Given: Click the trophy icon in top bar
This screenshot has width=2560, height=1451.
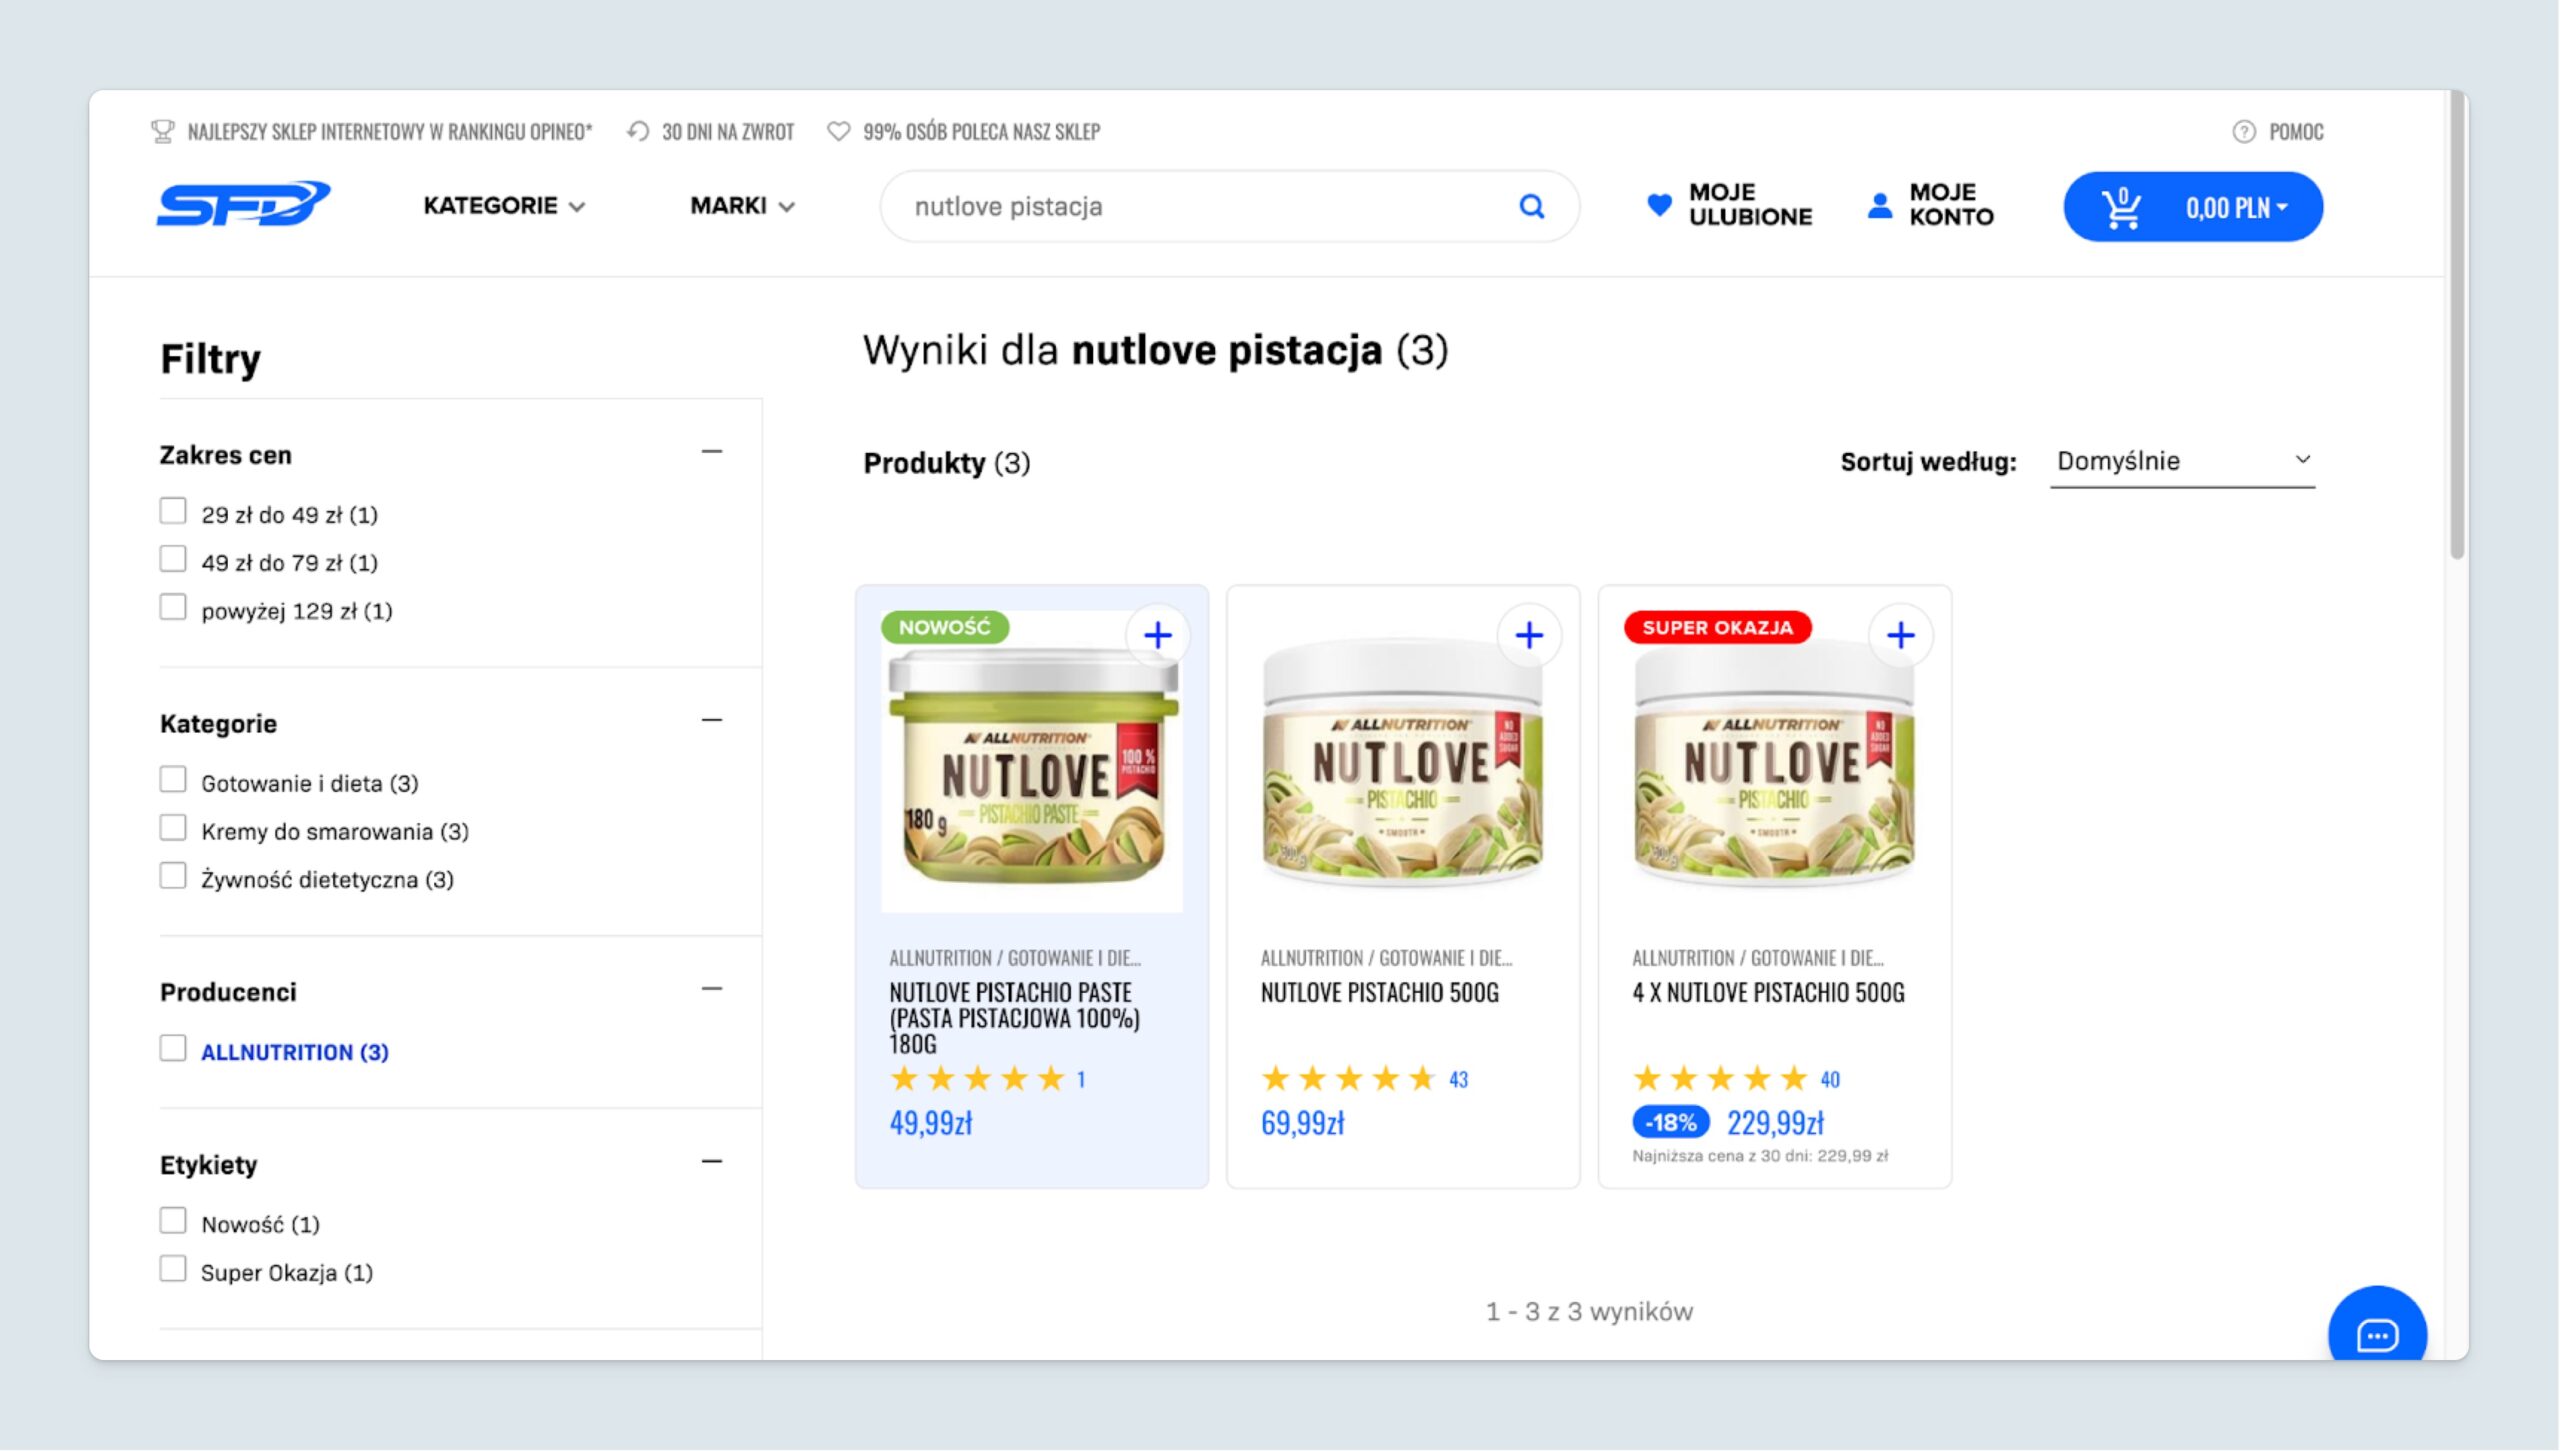Looking at the screenshot, I should 162,132.
